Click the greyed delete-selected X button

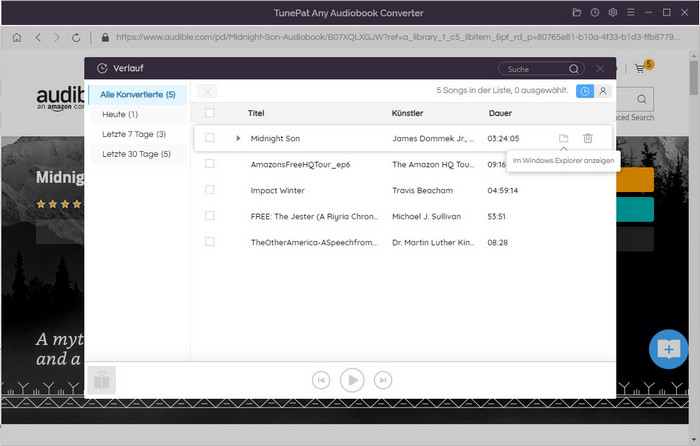207,91
